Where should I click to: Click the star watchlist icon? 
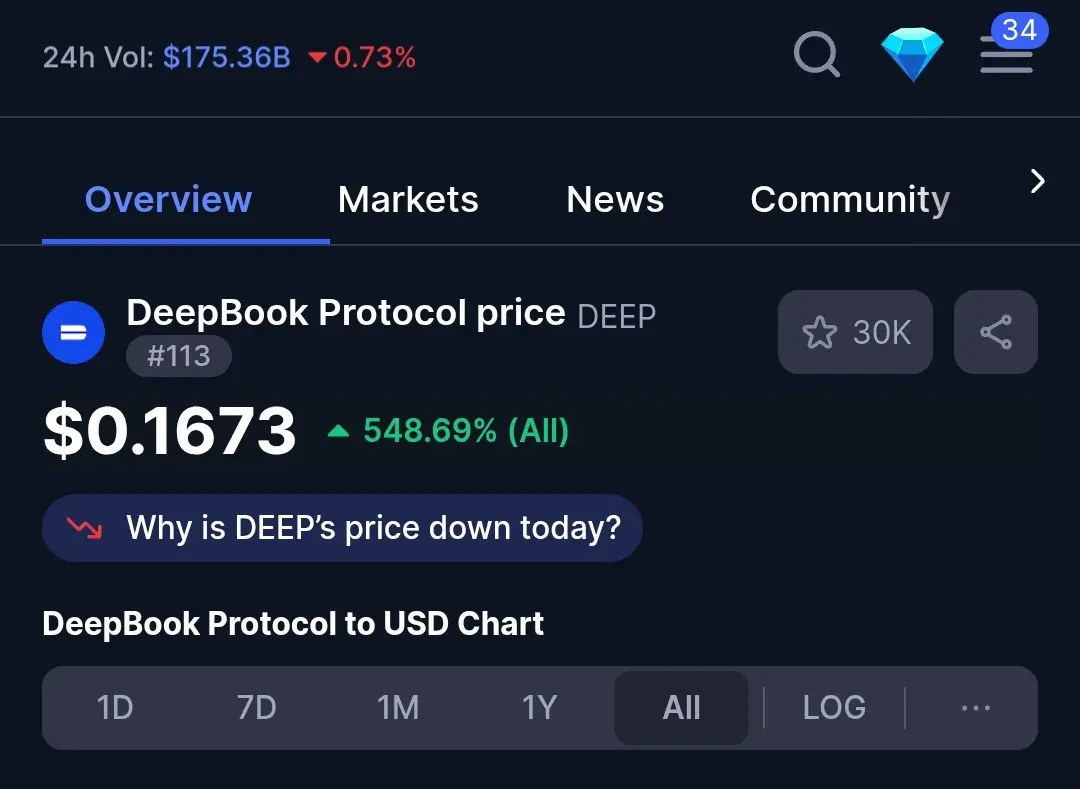820,333
